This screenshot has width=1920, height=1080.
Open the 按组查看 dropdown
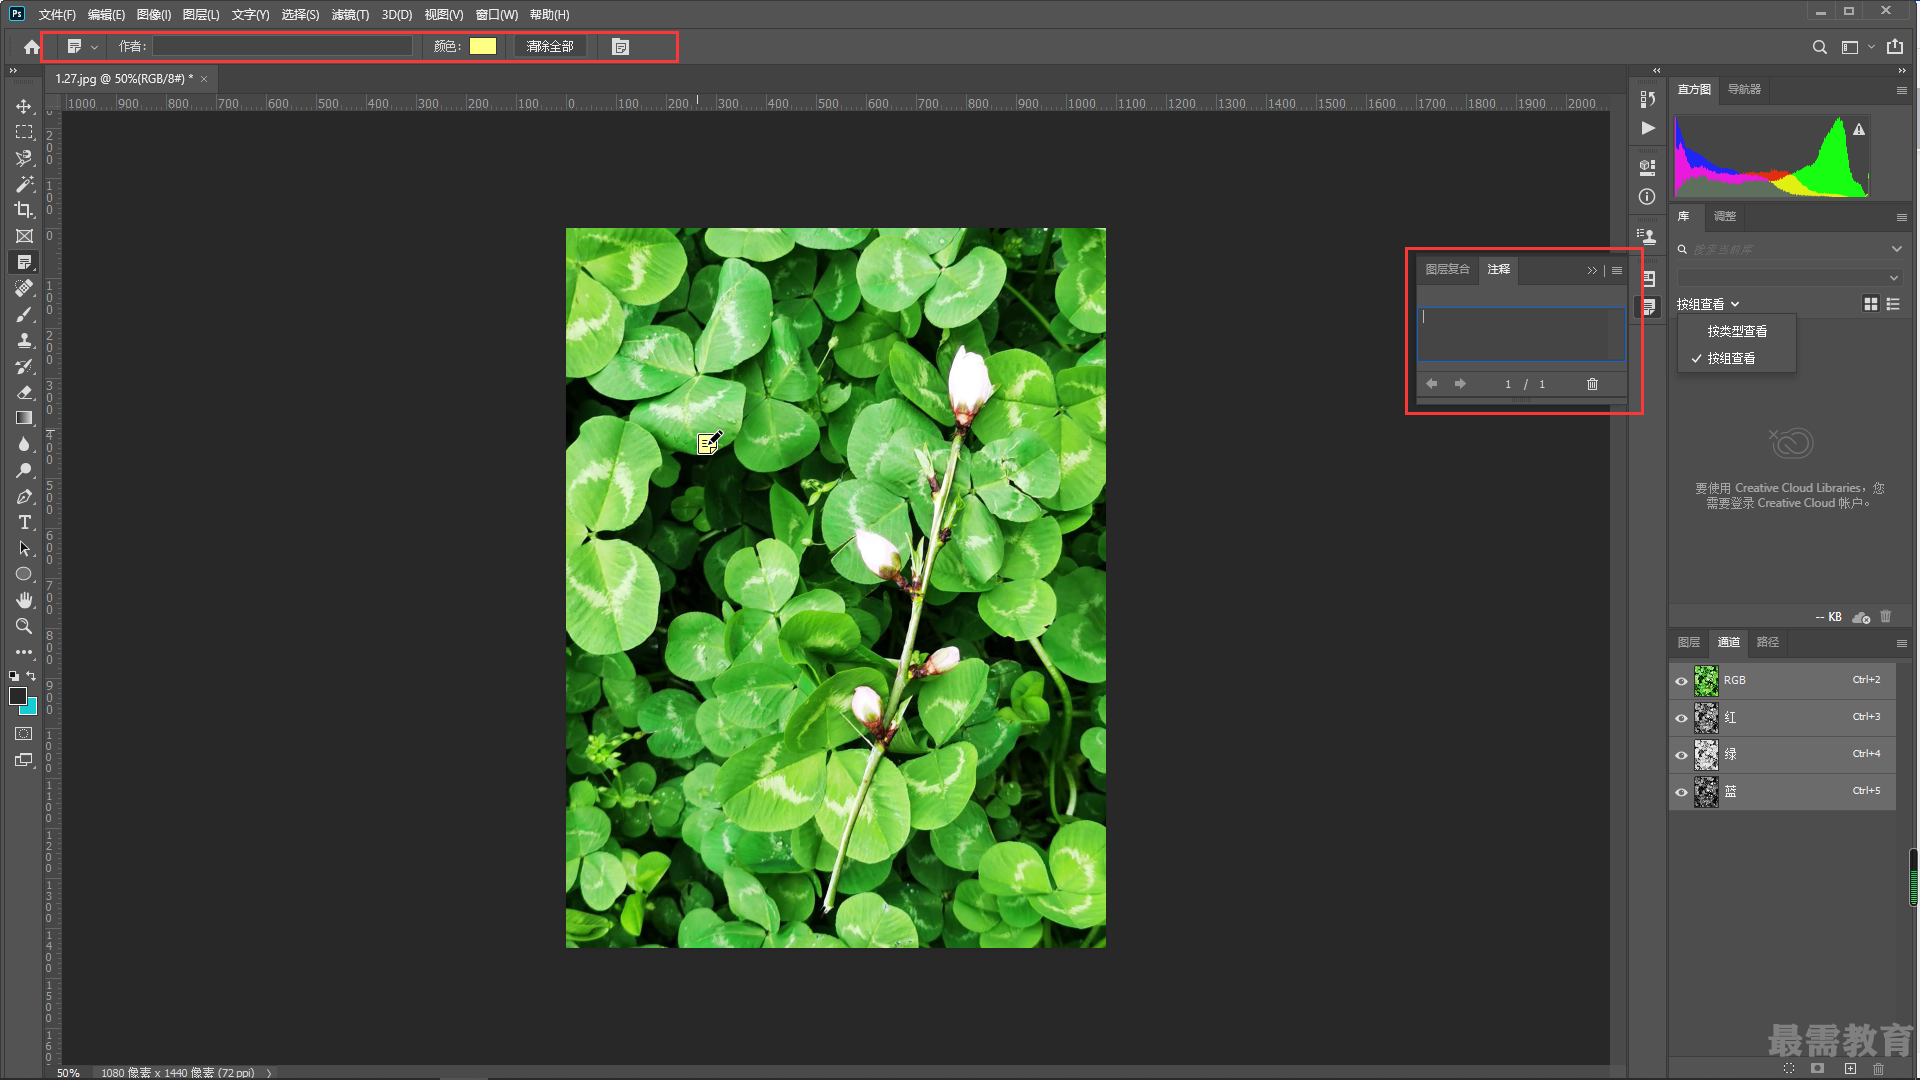tap(1708, 304)
